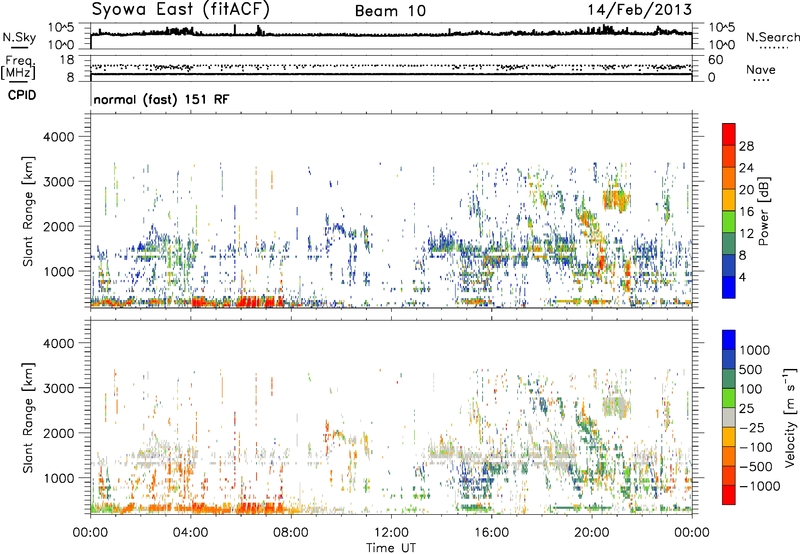Image resolution: width=800 pixels, height=554 pixels.
Task: Click the "4000" tick of the velocity panel
Action: pos(59,343)
